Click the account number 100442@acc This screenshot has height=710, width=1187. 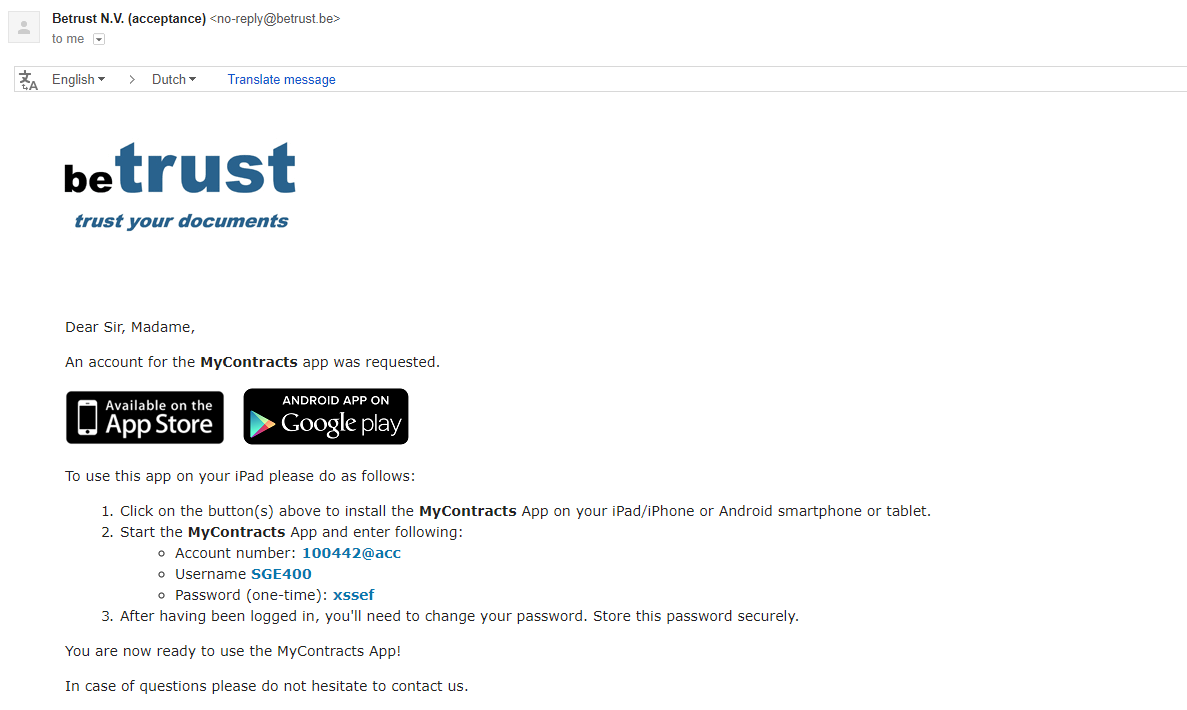pyautogui.click(x=351, y=553)
